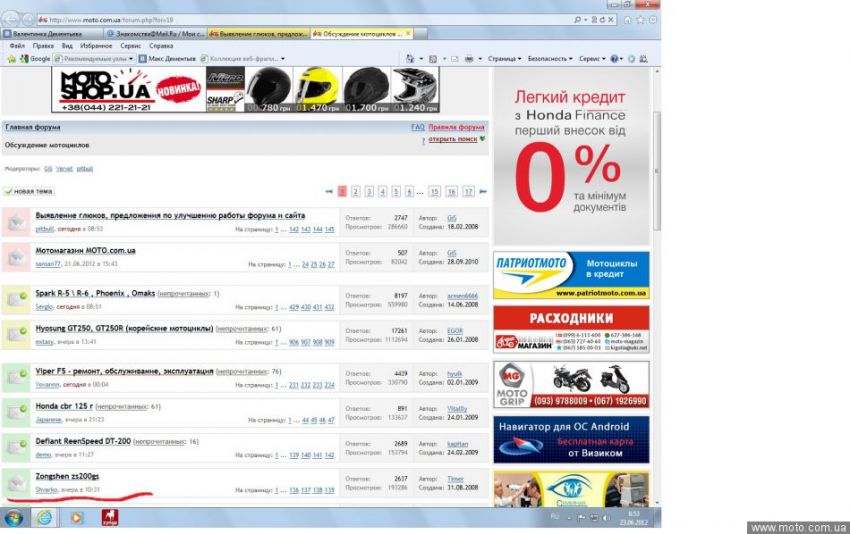Click the print icon in the command bar
850x534 pixels.
(x=468, y=59)
